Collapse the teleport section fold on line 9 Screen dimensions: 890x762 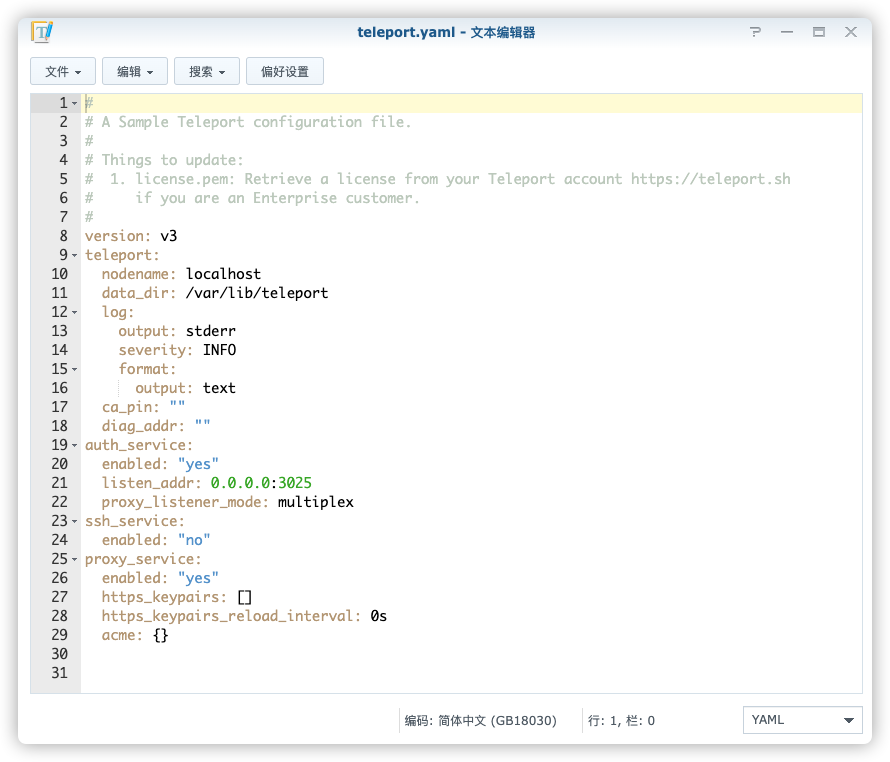(74, 256)
